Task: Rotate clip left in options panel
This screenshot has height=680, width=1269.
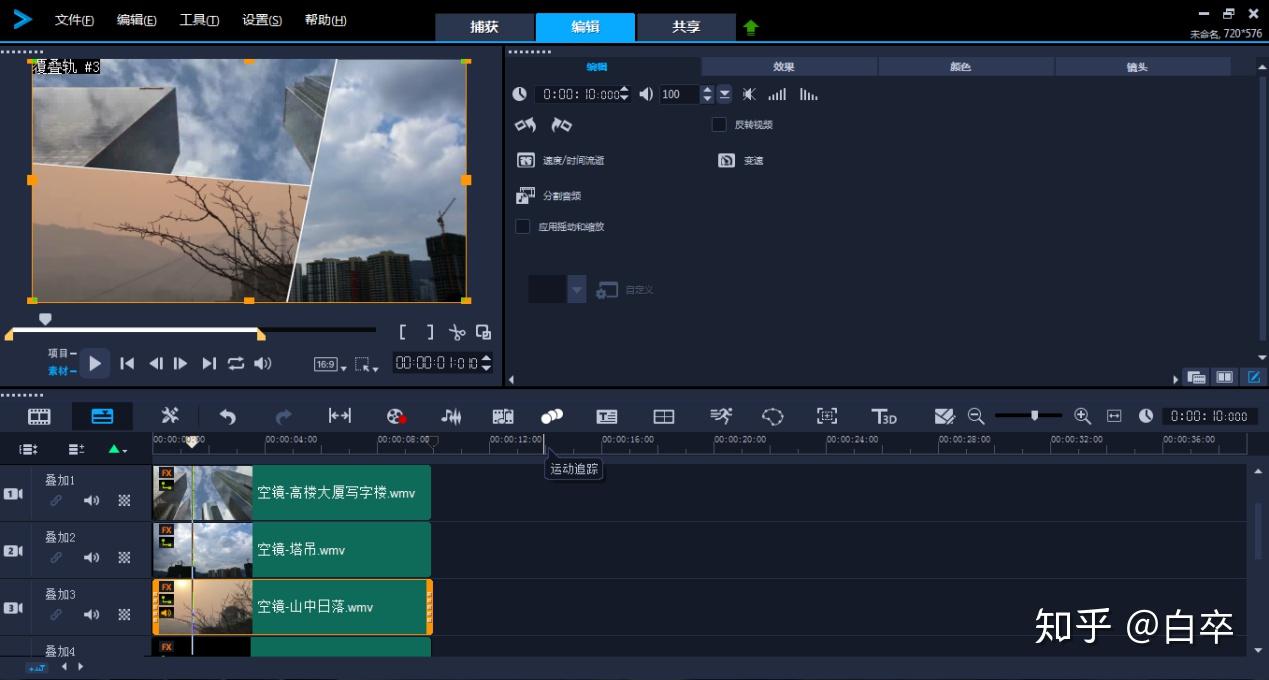Action: tap(525, 125)
